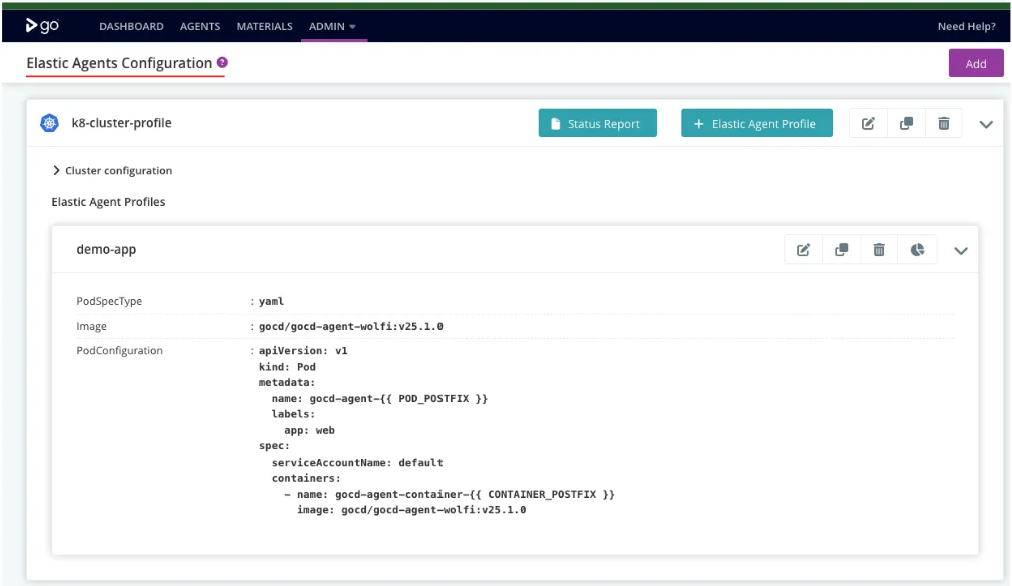
Task: Click the PodConfiguration label
Action: [x=119, y=350]
